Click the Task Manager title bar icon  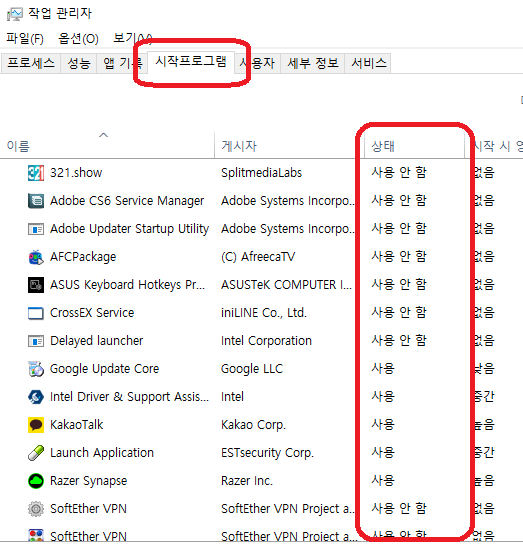(x=14, y=14)
